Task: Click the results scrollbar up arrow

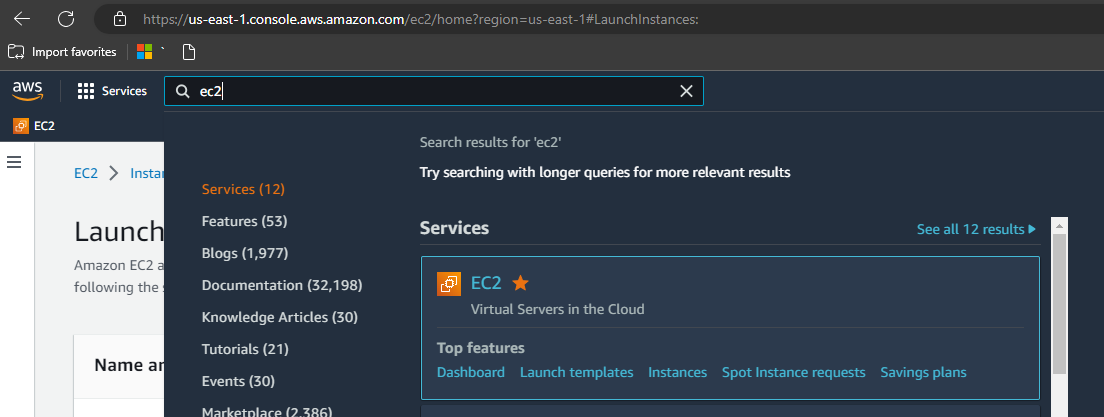Action: pos(1060,225)
